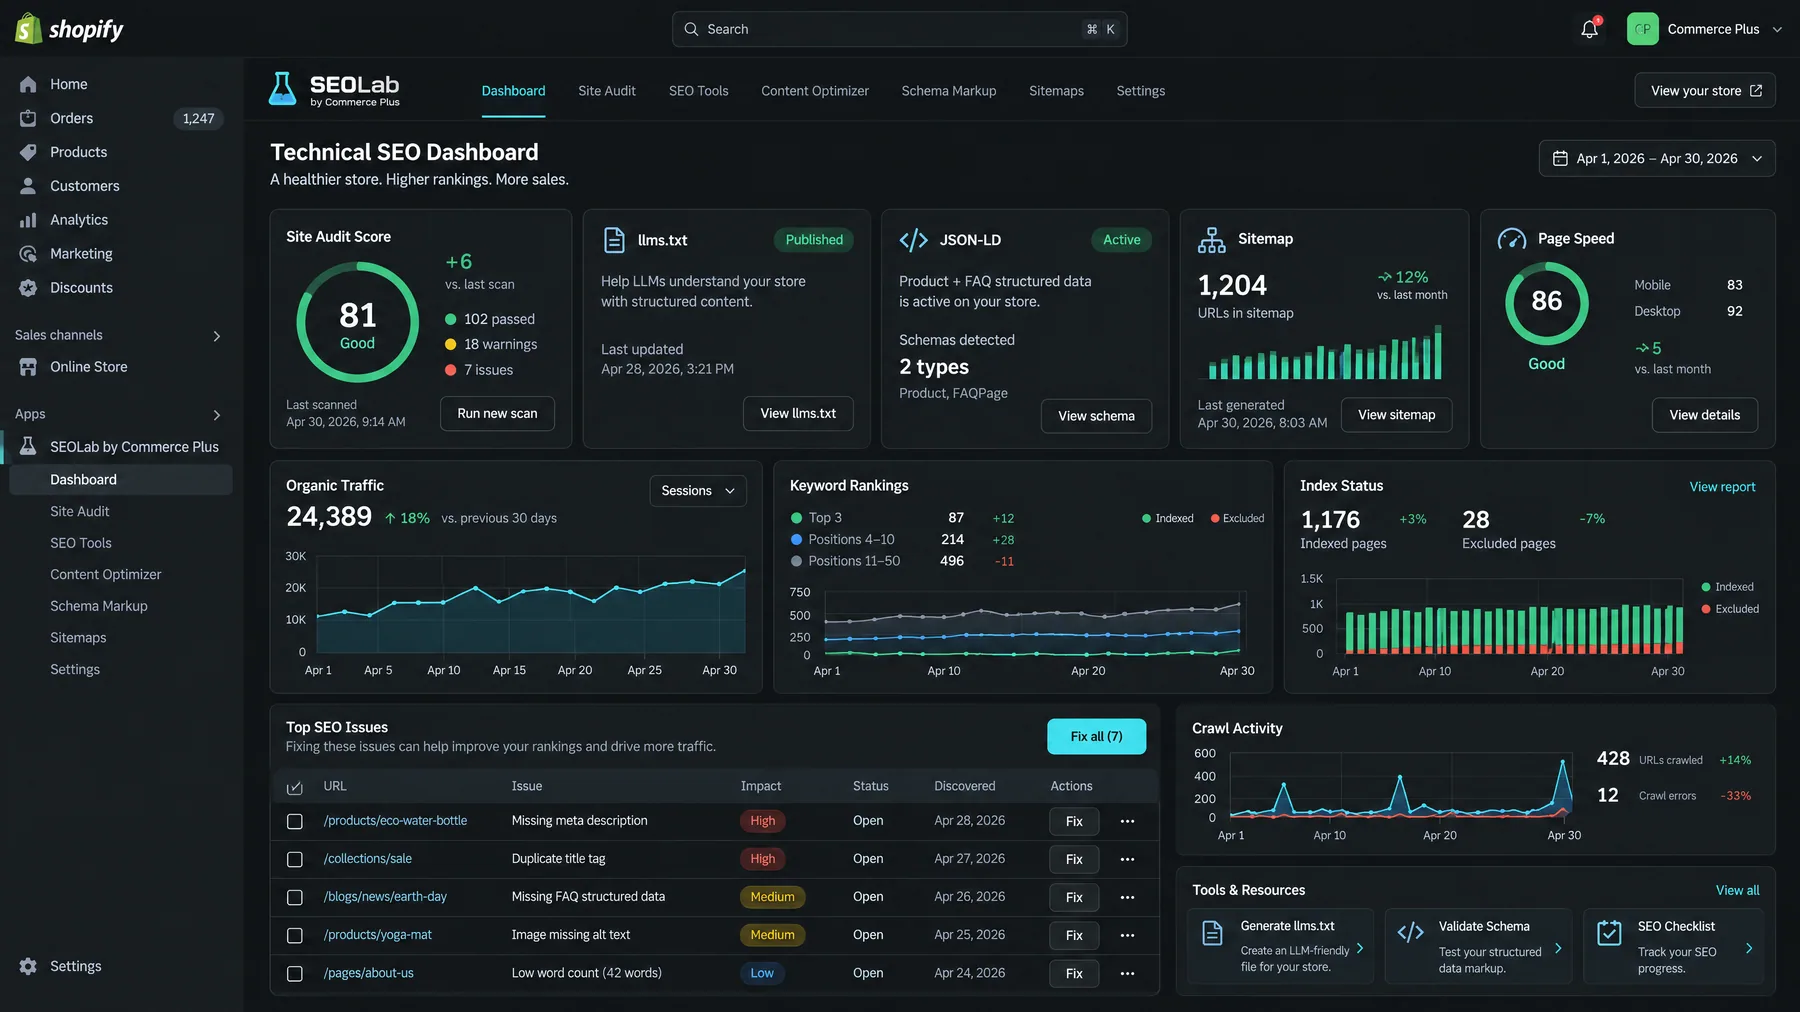
Task: Open the Sessions metric dropdown
Action: (698, 491)
